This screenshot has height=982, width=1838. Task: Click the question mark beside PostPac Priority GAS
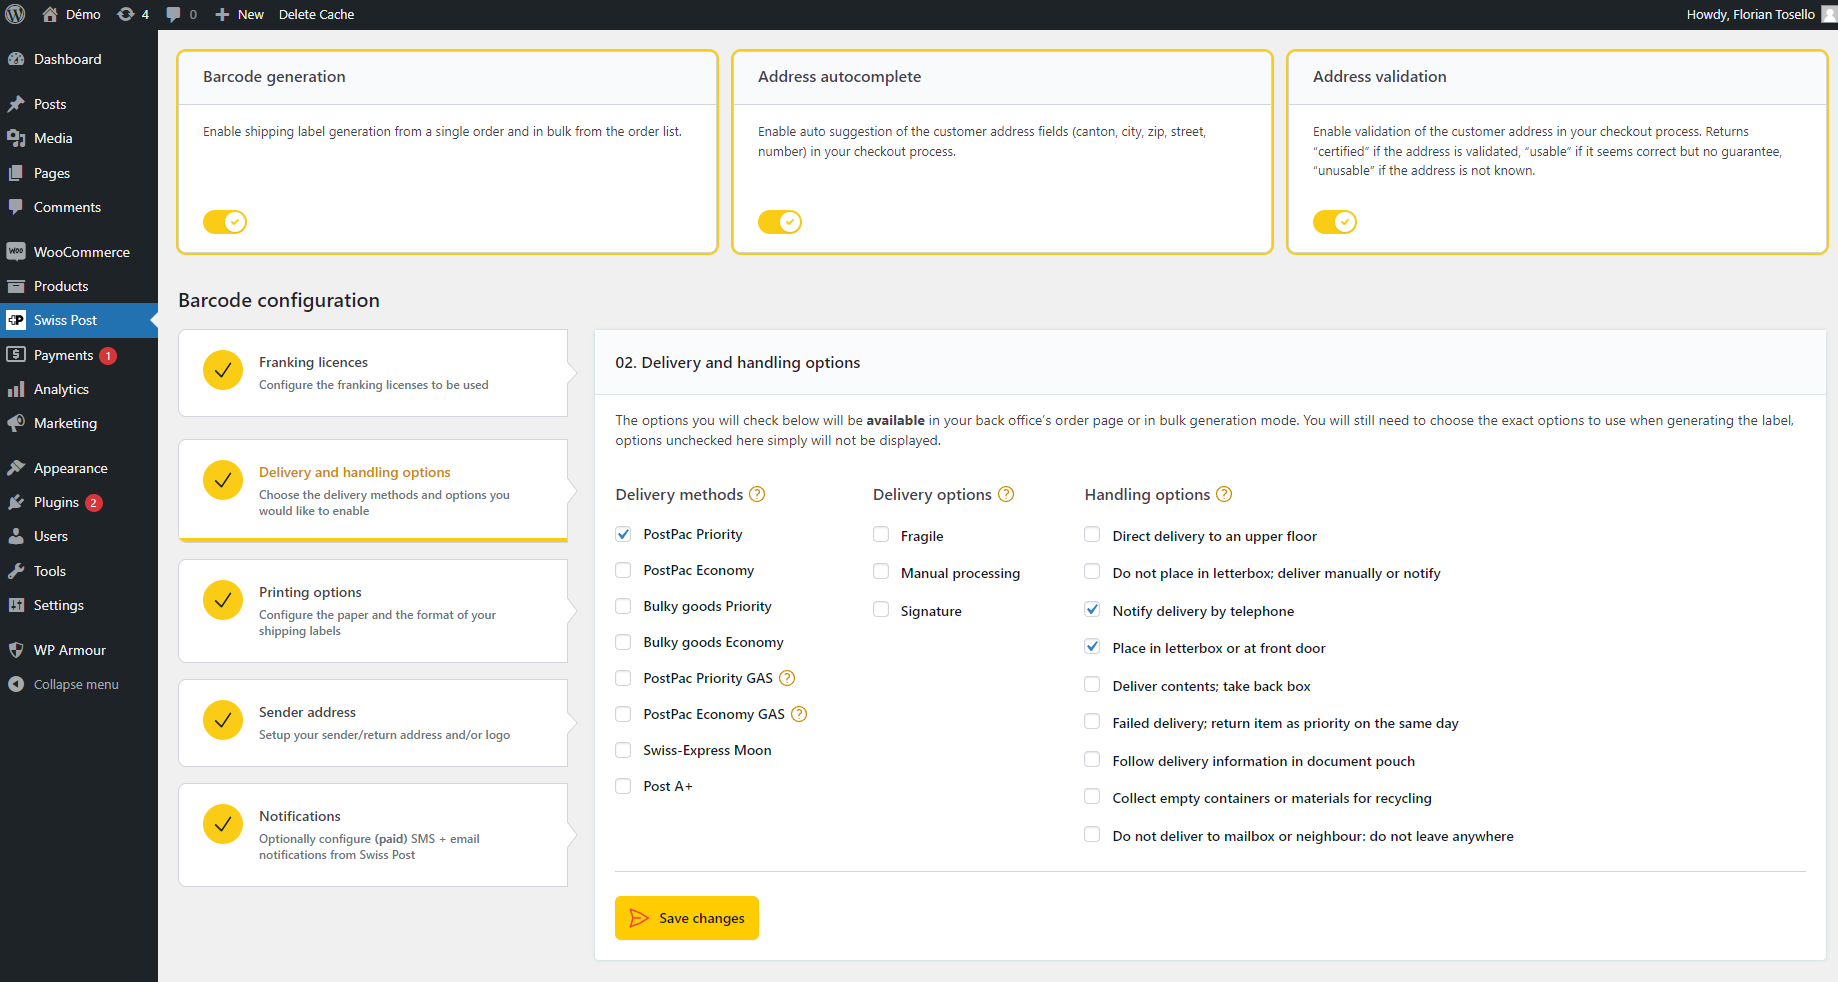(787, 678)
